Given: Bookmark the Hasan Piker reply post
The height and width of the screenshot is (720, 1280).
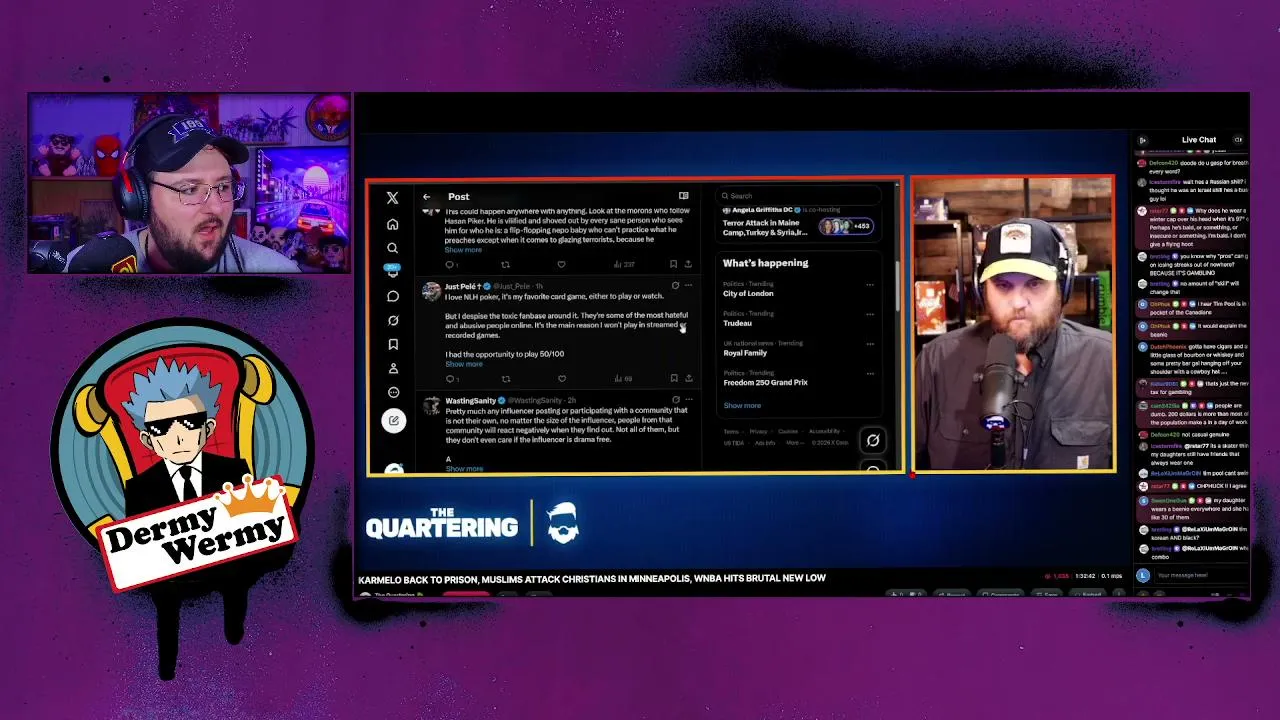Looking at the screenshot, I should [673, 264].
